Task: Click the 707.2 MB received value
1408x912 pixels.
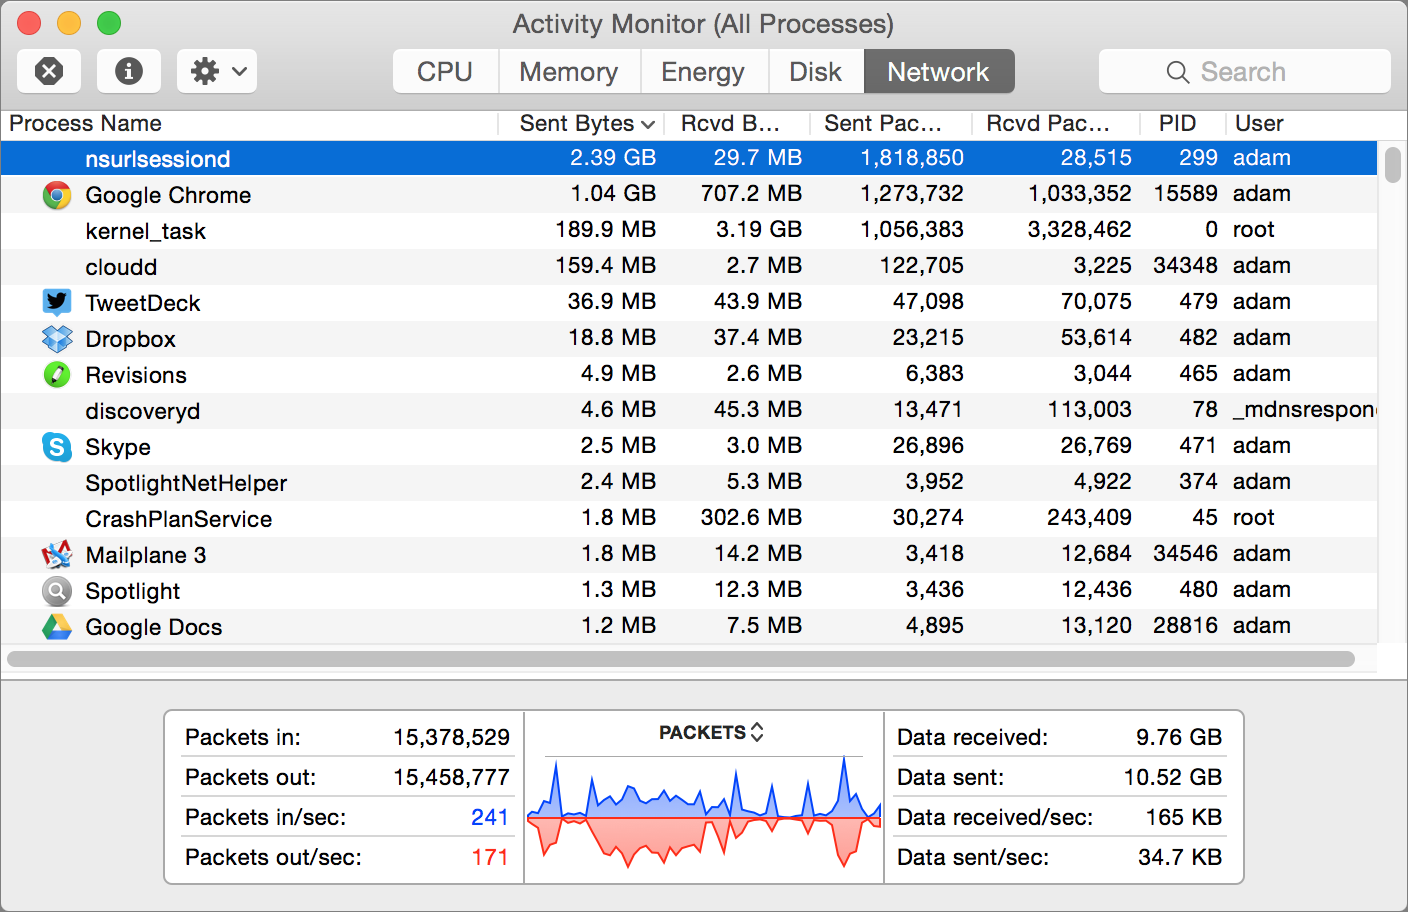Action: pyautogui.click(x=751, y=194)
